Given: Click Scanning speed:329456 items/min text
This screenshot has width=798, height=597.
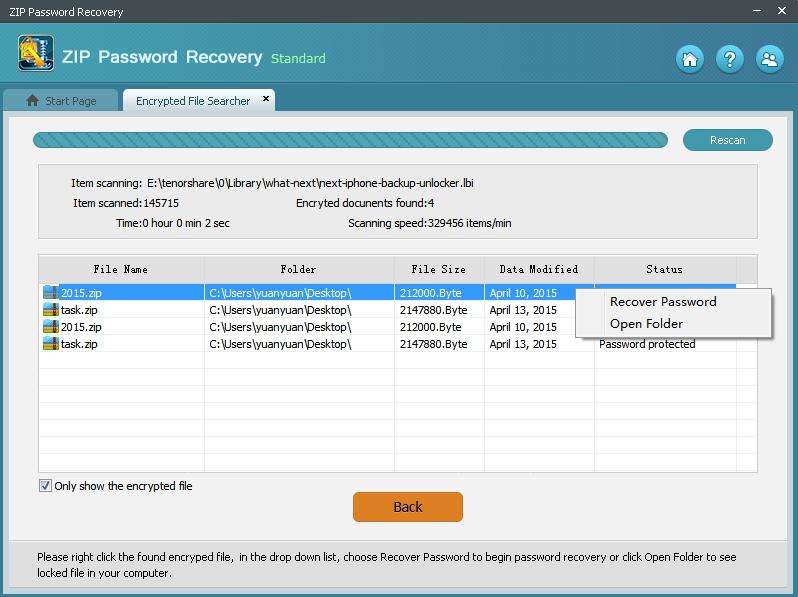Looking at the screenshot, I should 430,223.
